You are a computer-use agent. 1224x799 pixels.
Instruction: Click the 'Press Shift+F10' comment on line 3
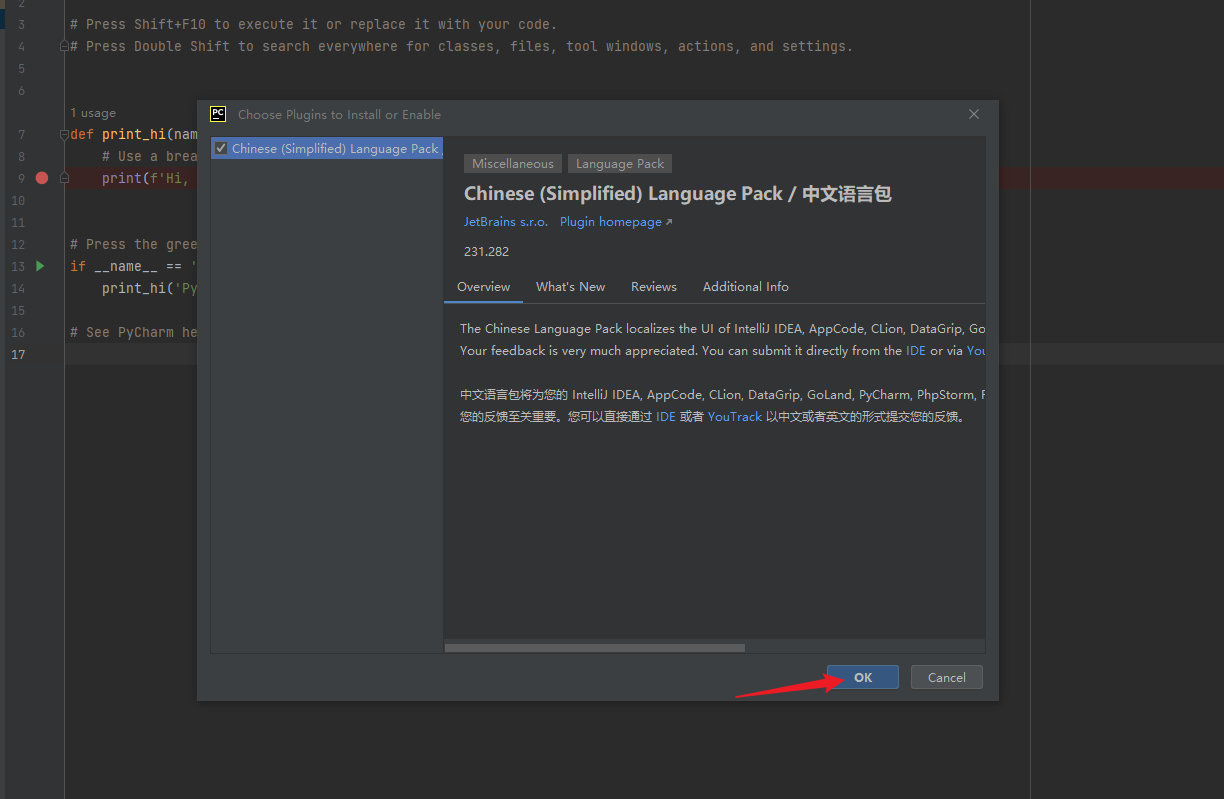[314, 24]
